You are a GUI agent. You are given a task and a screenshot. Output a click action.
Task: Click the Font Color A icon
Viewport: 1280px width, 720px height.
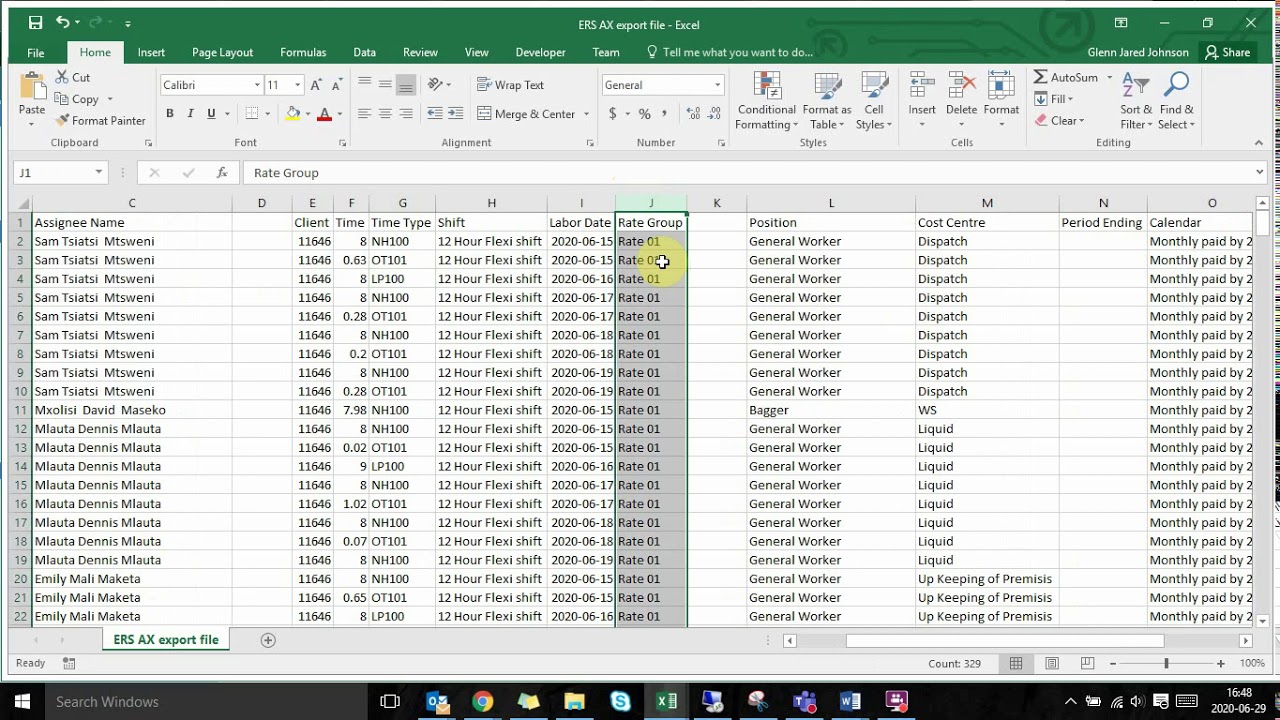coord(324,114)
